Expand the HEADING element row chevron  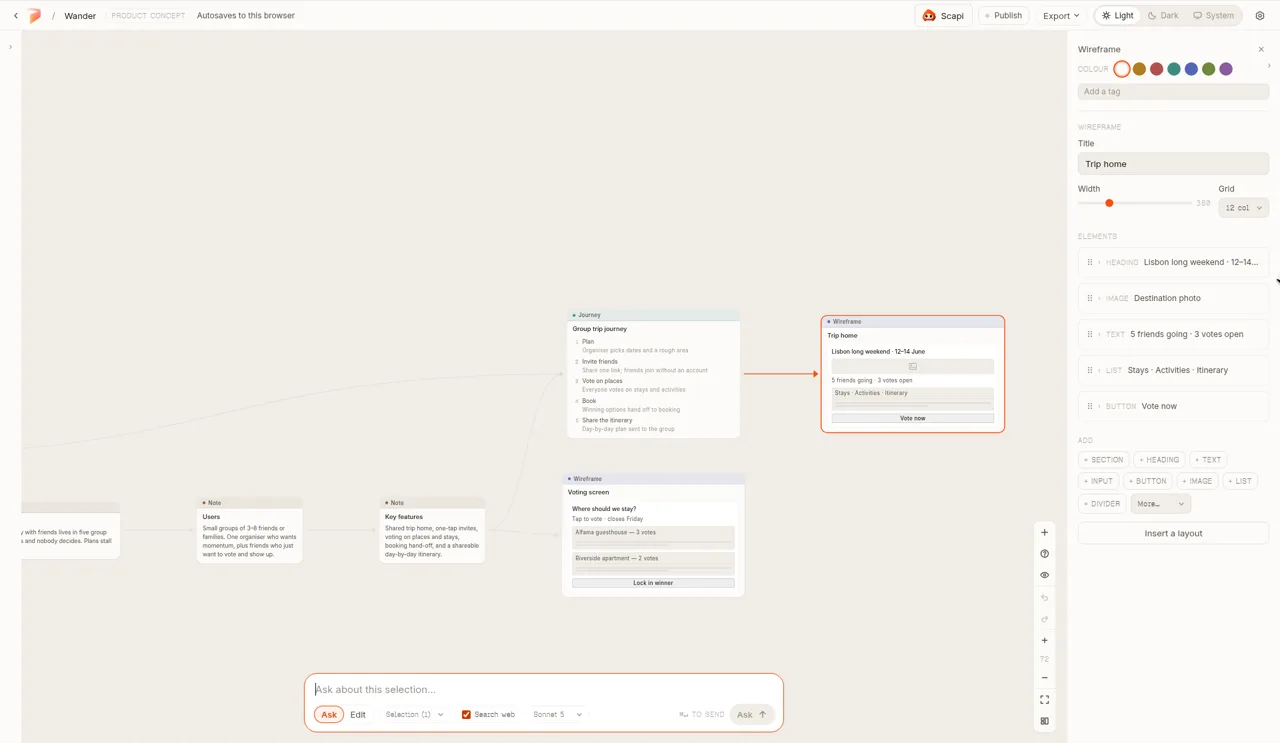pos(1099,262)
